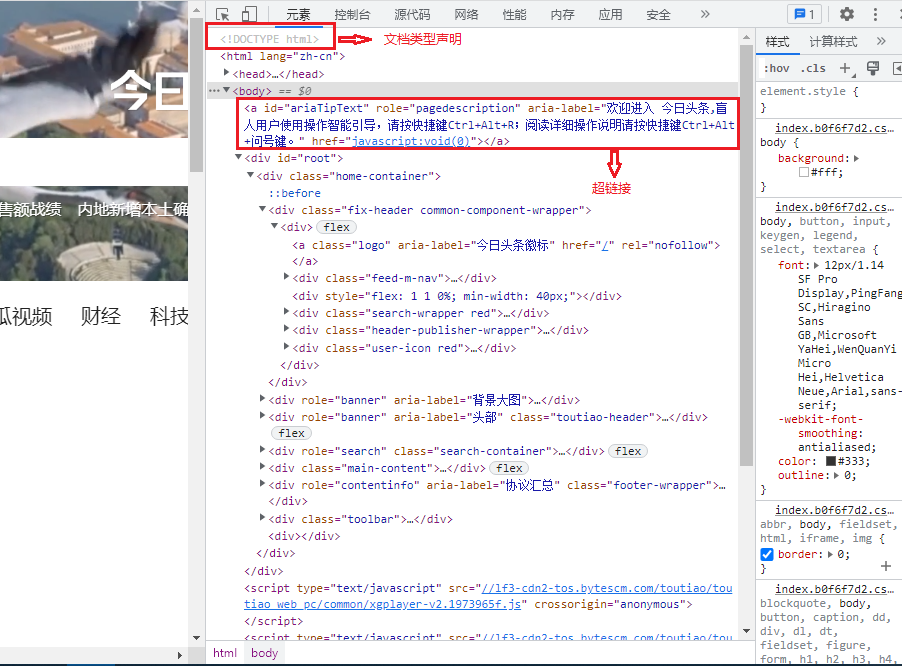Collapse the body element node

[x=227, y=90]
